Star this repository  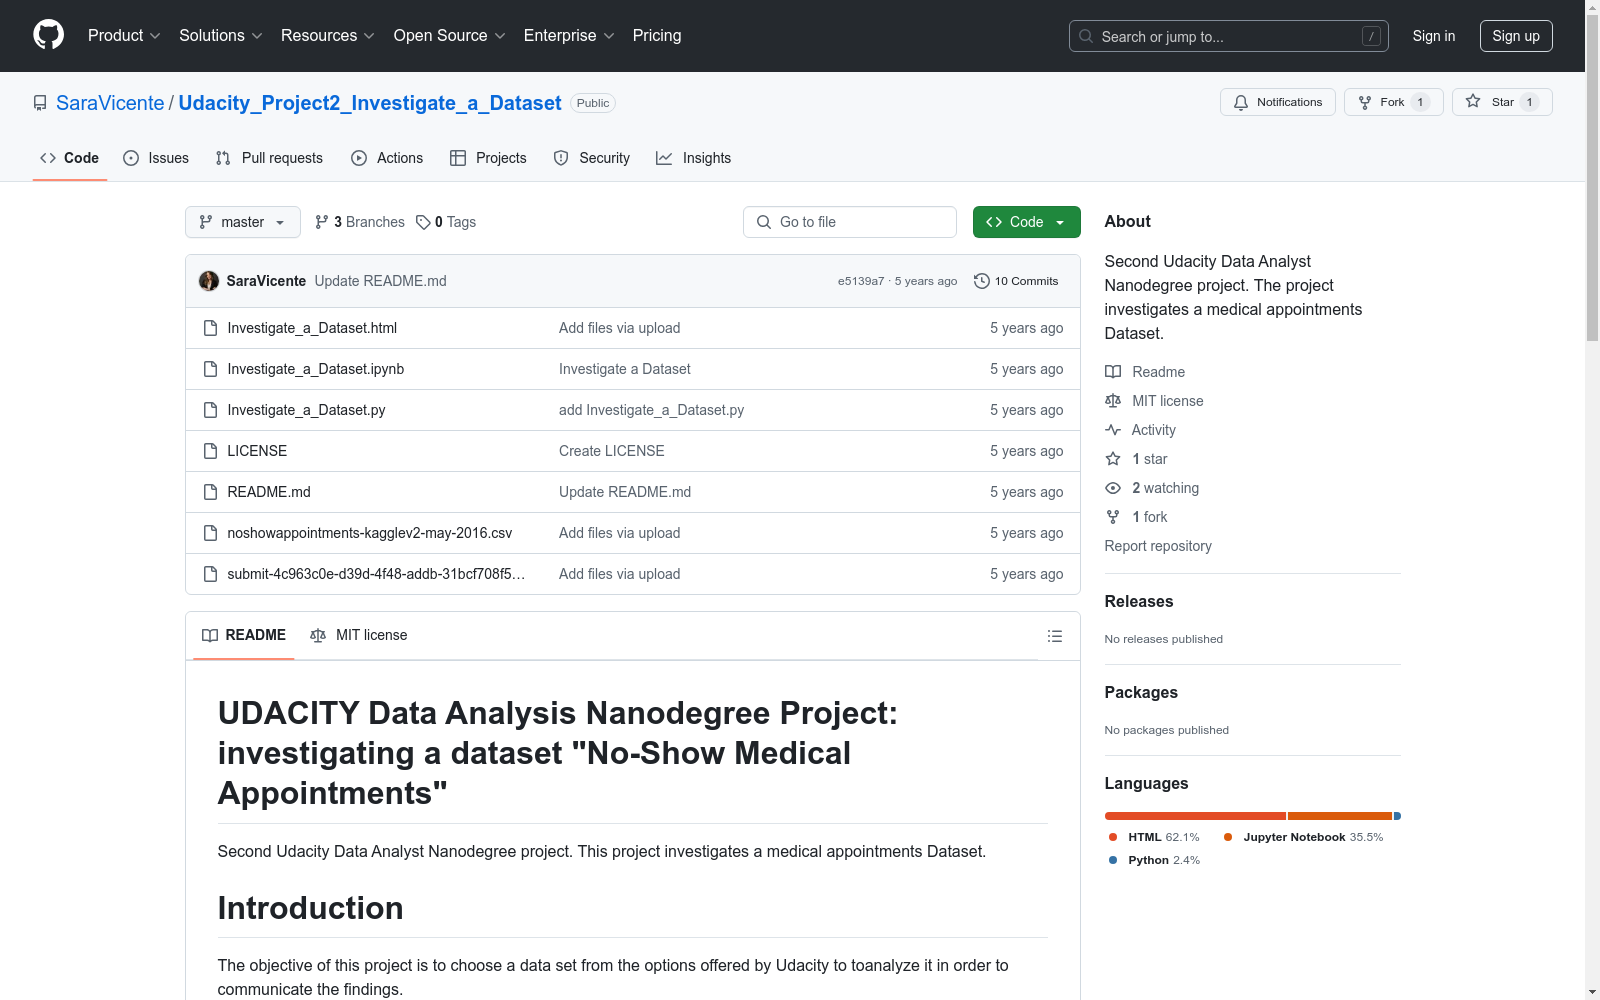(1501, 102)
